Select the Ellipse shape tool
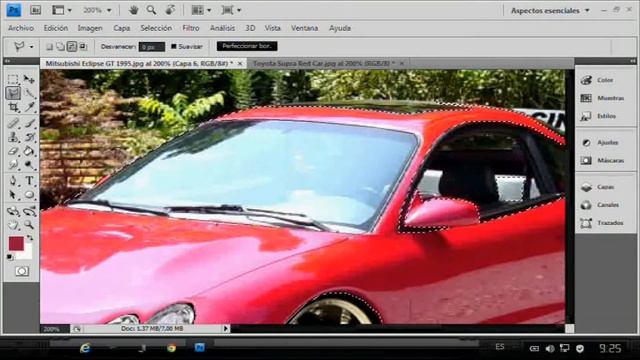This screenshot has width=640, height=360. pos(29,195)
